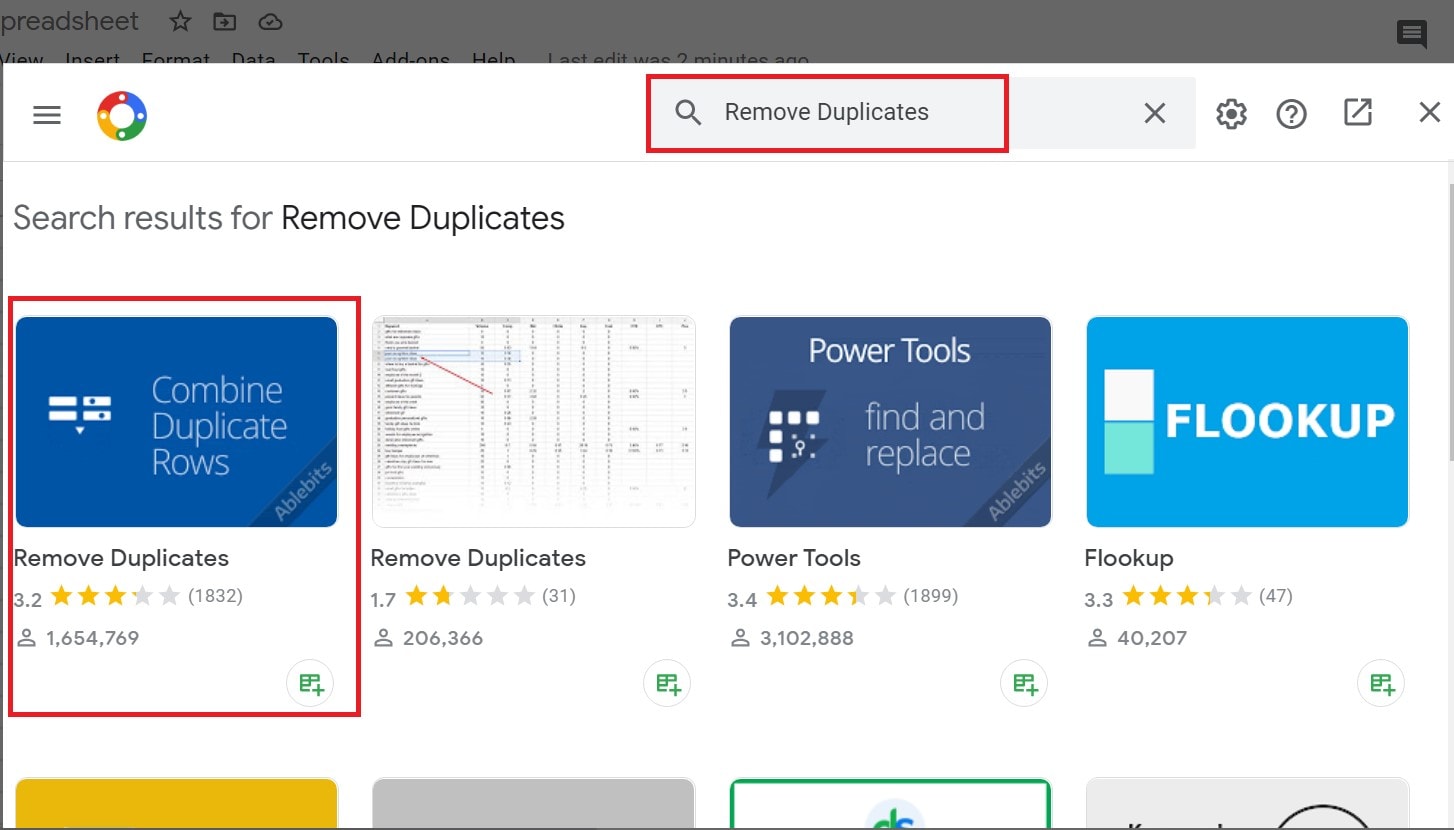
Task: Open the Marketplace settings gear
Action: 1230,113
